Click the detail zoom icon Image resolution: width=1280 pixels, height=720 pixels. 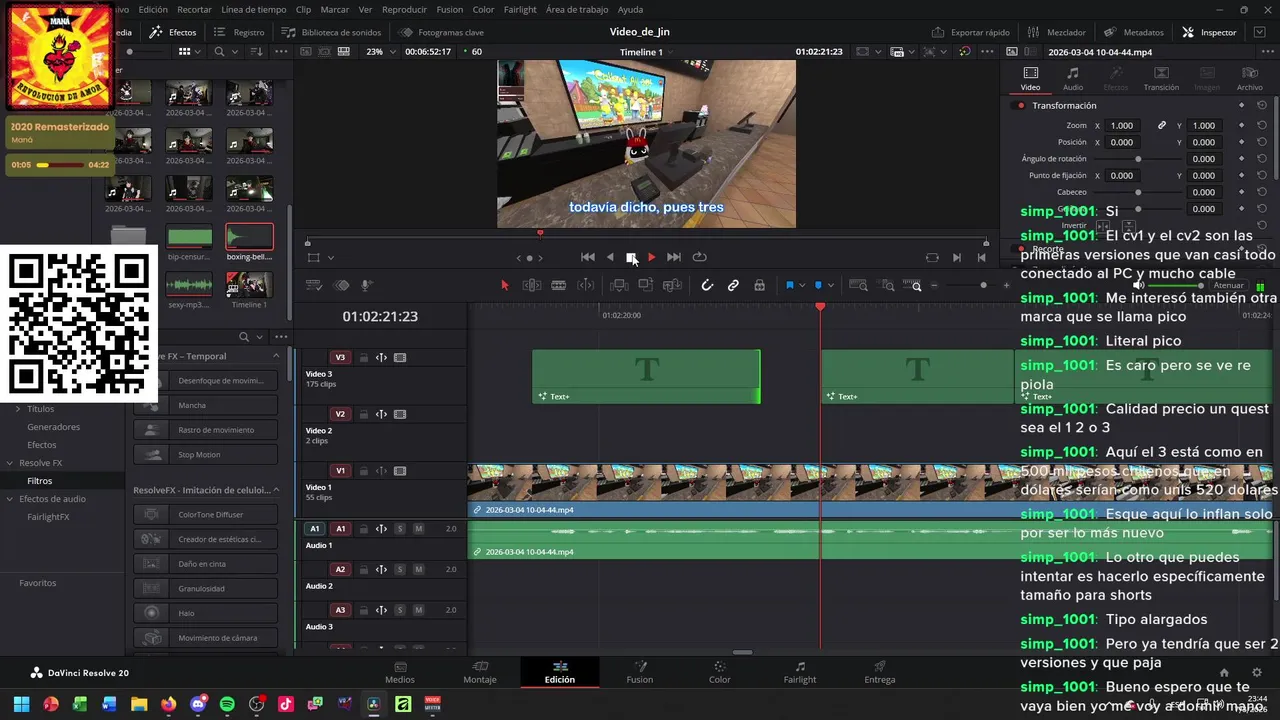click(x=888, y=286)
